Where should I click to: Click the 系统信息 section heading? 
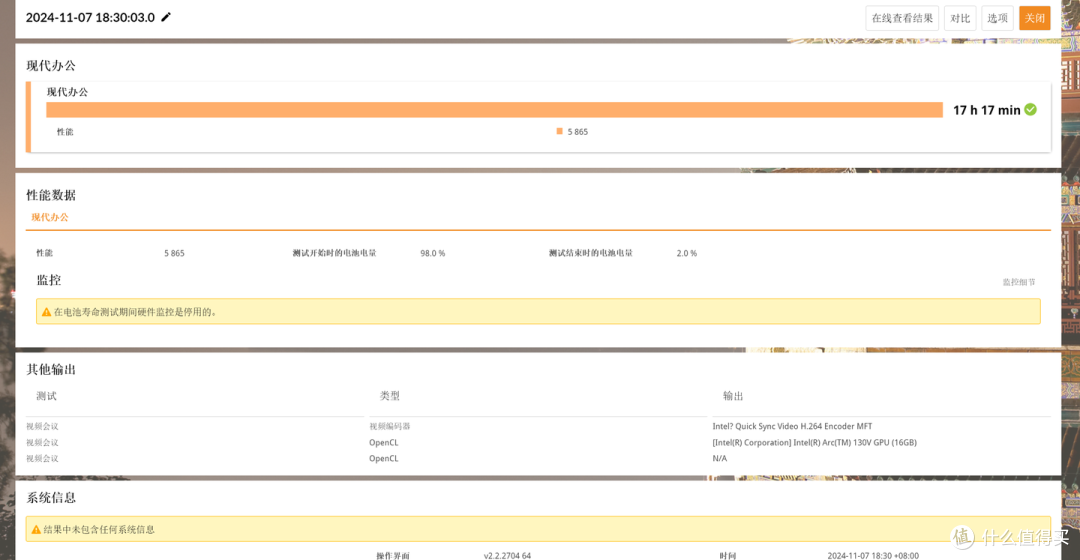51,498
